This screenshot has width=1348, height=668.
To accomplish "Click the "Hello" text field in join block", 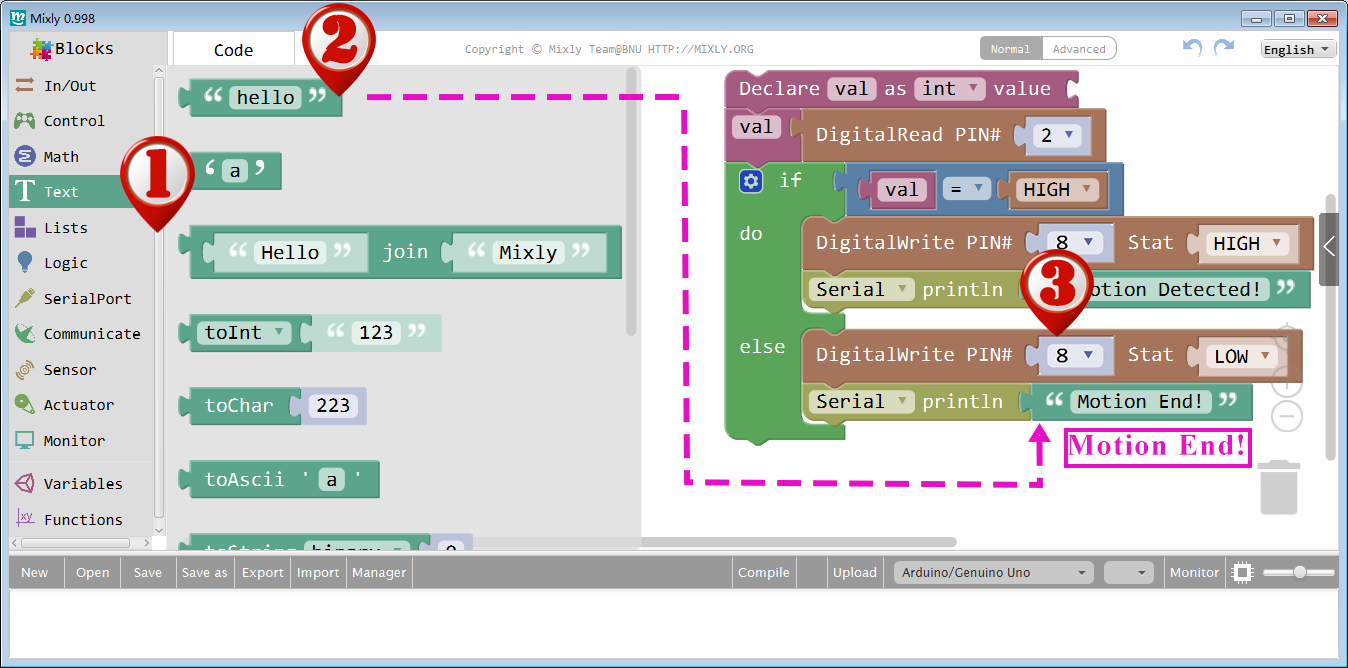I will pyautogui.click(x=290, y=253).
